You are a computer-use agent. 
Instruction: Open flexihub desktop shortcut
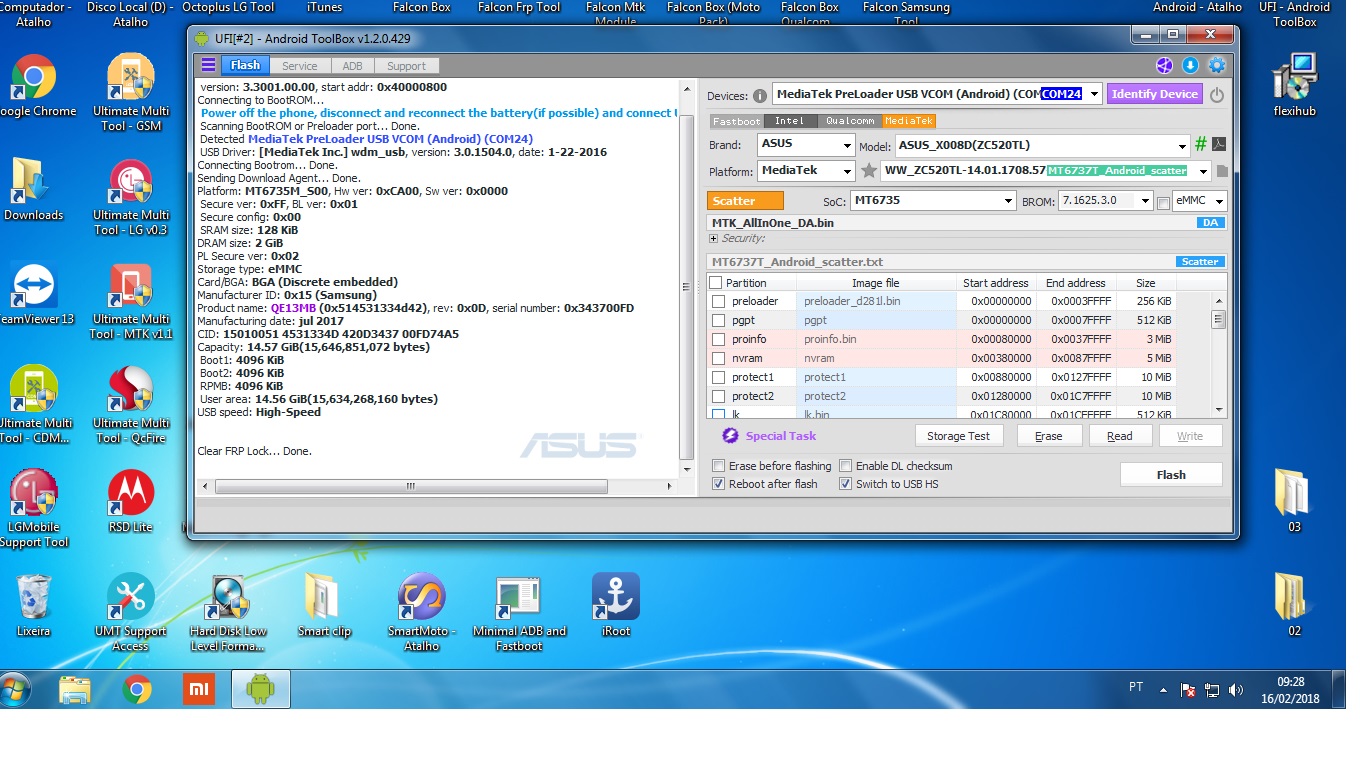pyautogui.click(x=1295, y=86)
